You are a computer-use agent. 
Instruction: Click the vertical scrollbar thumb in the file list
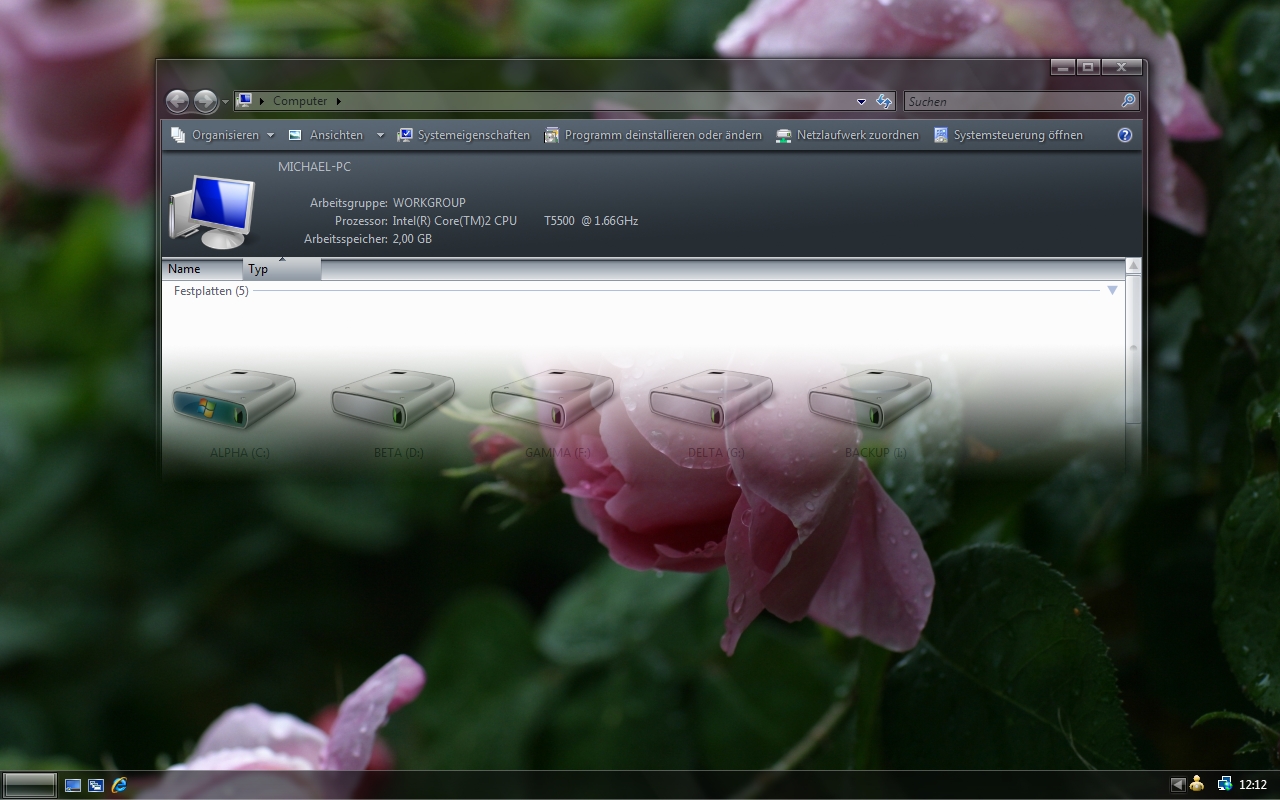(x=1133, y=348)
